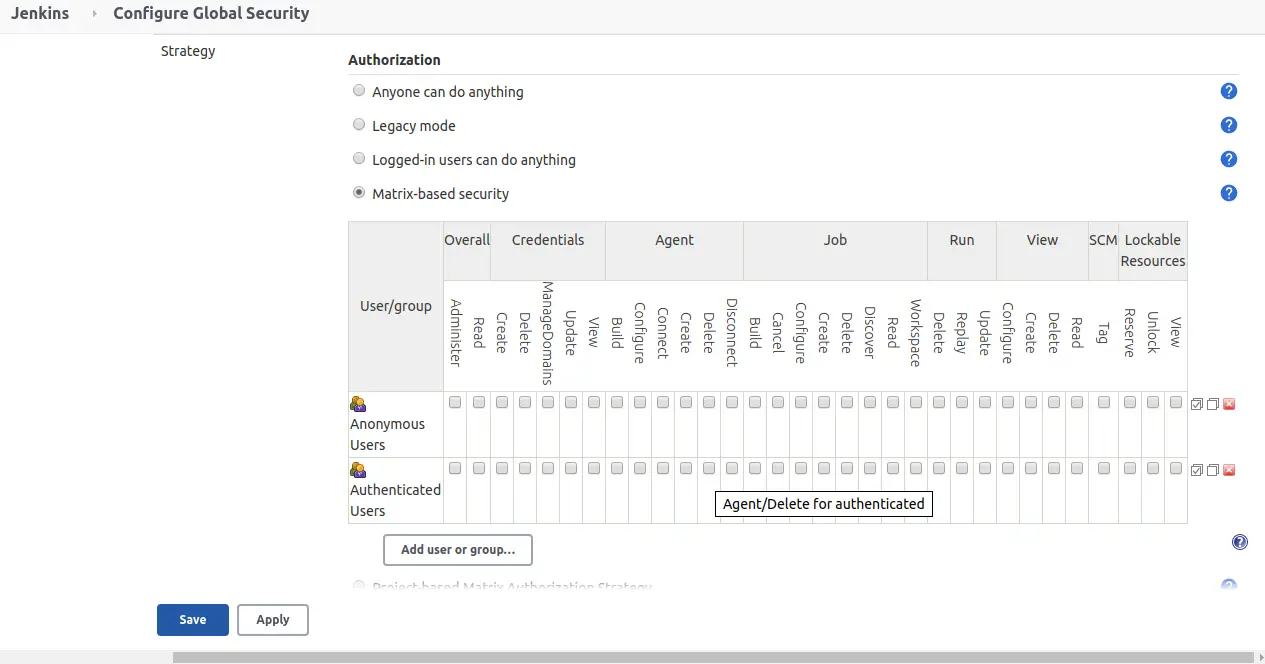
Task: Enable Run Update for Authenticated Users
Action: coord(985,468)
